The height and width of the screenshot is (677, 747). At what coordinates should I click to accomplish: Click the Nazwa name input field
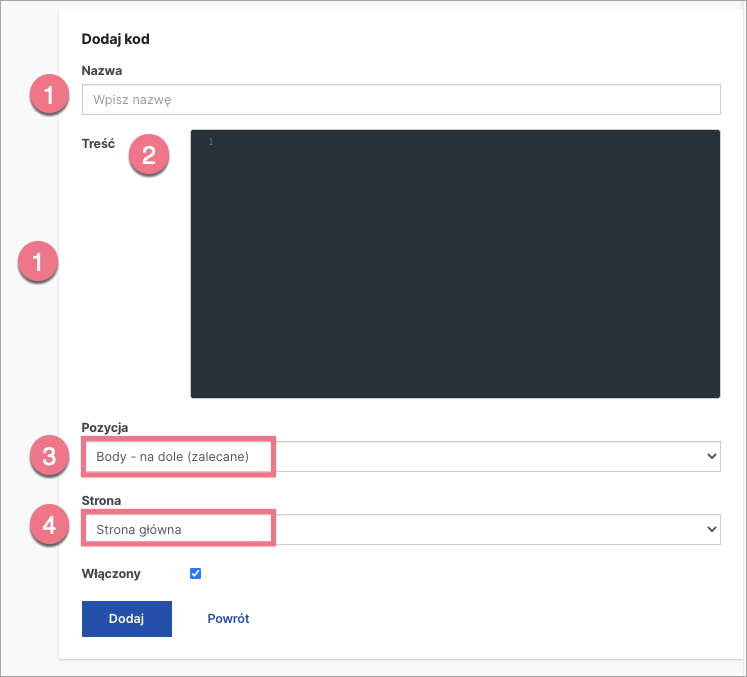pyautogui.click(x=401, y=100)
